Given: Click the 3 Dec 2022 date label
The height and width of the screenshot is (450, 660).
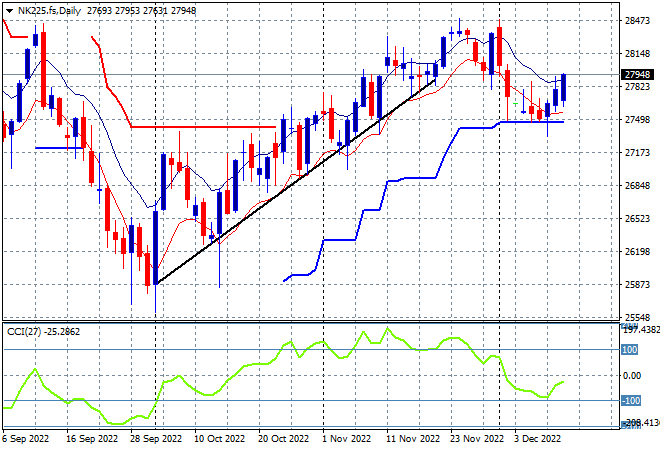Looking at the screenshot, I should [538, 439].
